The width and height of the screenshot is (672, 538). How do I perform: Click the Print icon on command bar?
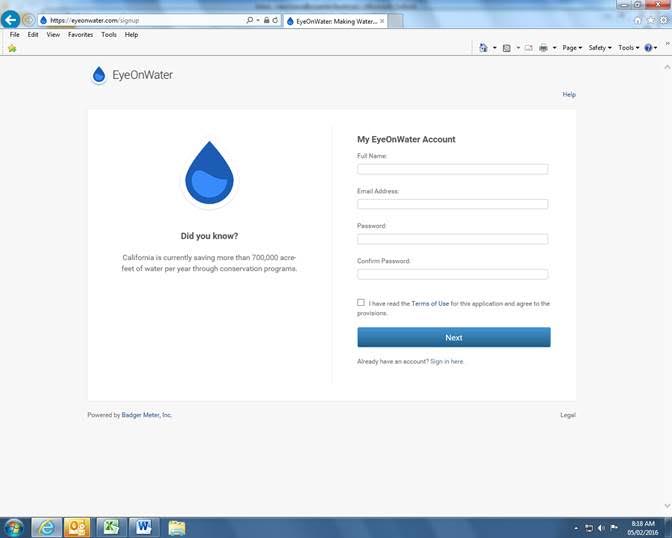tap(543, 48)
